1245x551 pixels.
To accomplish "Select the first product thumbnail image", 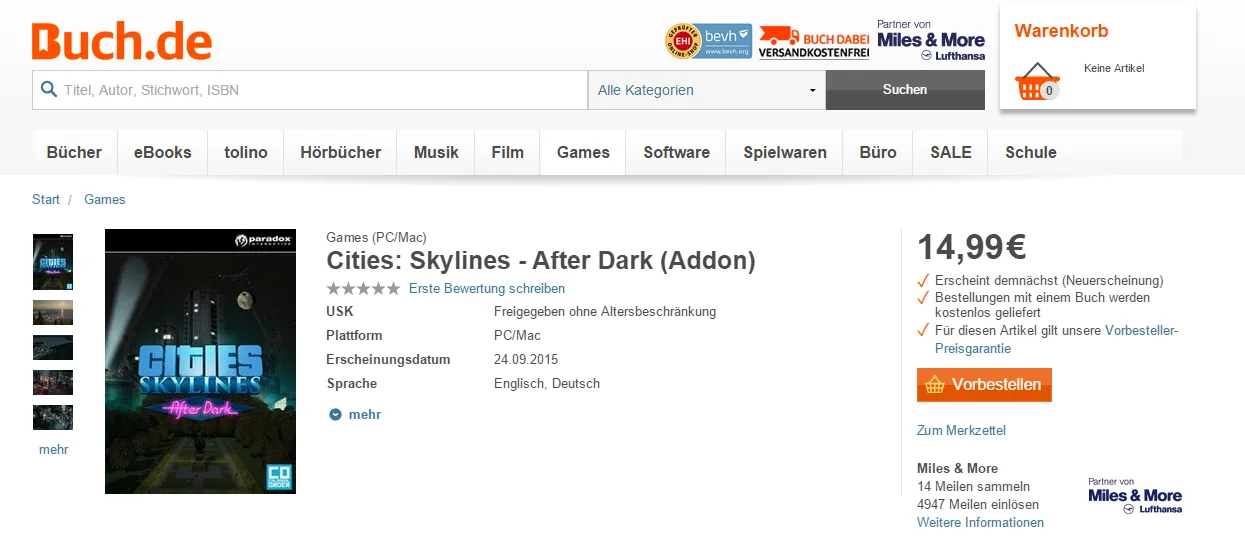I will point(53,262).
